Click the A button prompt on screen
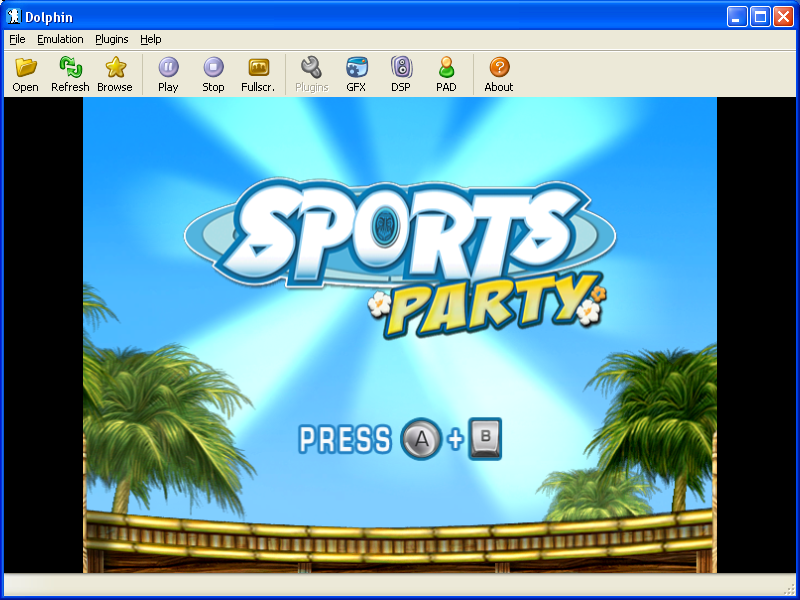The height and width of the screenshot is (600, 800). coord(420,439)
